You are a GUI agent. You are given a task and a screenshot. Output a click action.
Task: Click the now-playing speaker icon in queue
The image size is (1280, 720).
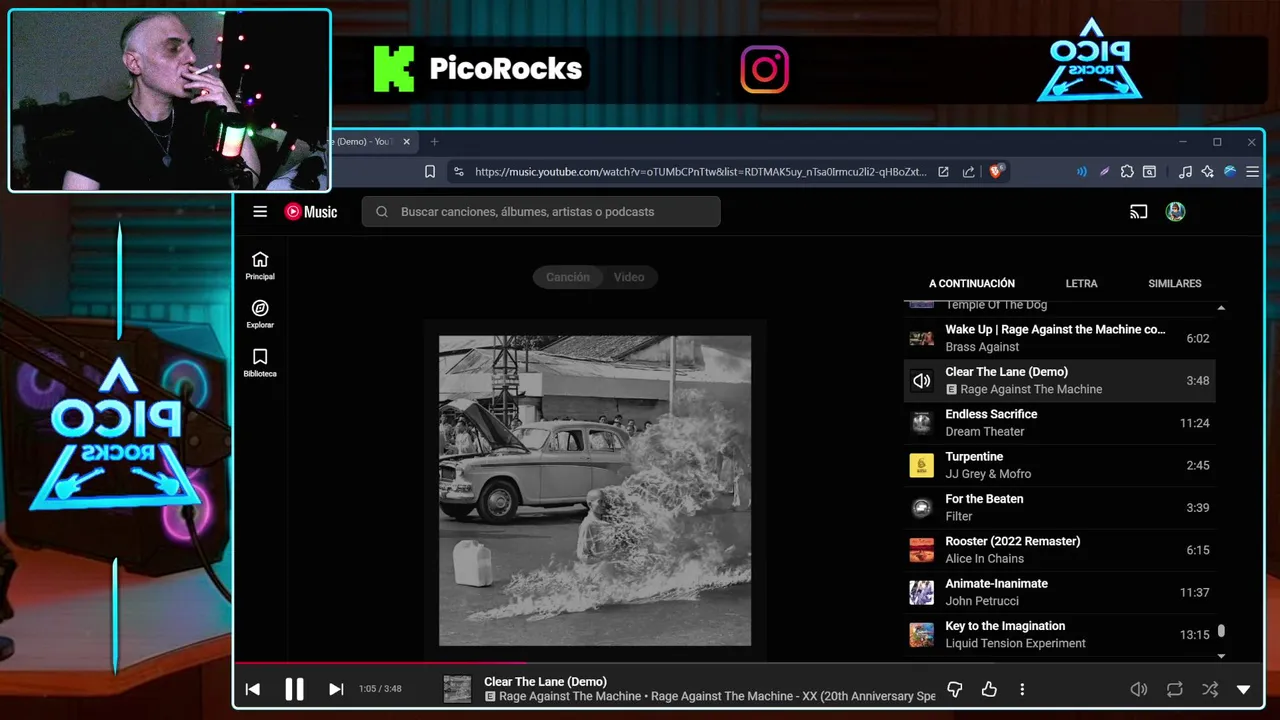tap(921, 381)
